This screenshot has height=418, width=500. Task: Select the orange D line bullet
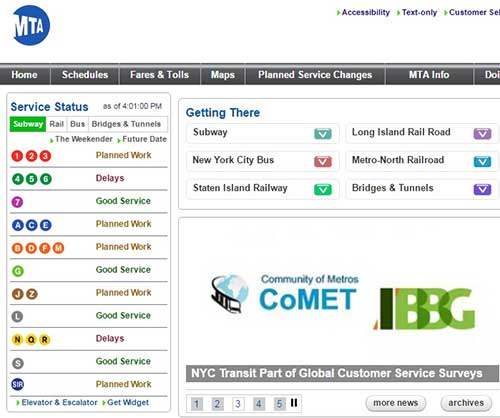click(31, 248)
